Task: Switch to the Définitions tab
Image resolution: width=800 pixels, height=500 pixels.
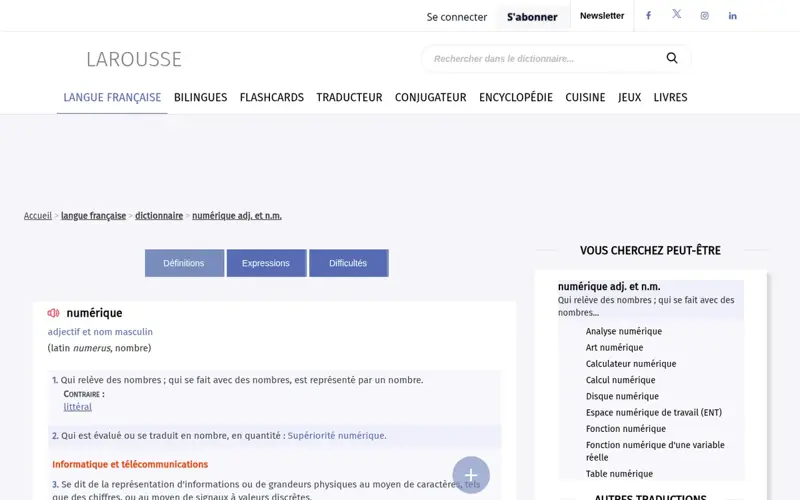Action: [184, 263]
